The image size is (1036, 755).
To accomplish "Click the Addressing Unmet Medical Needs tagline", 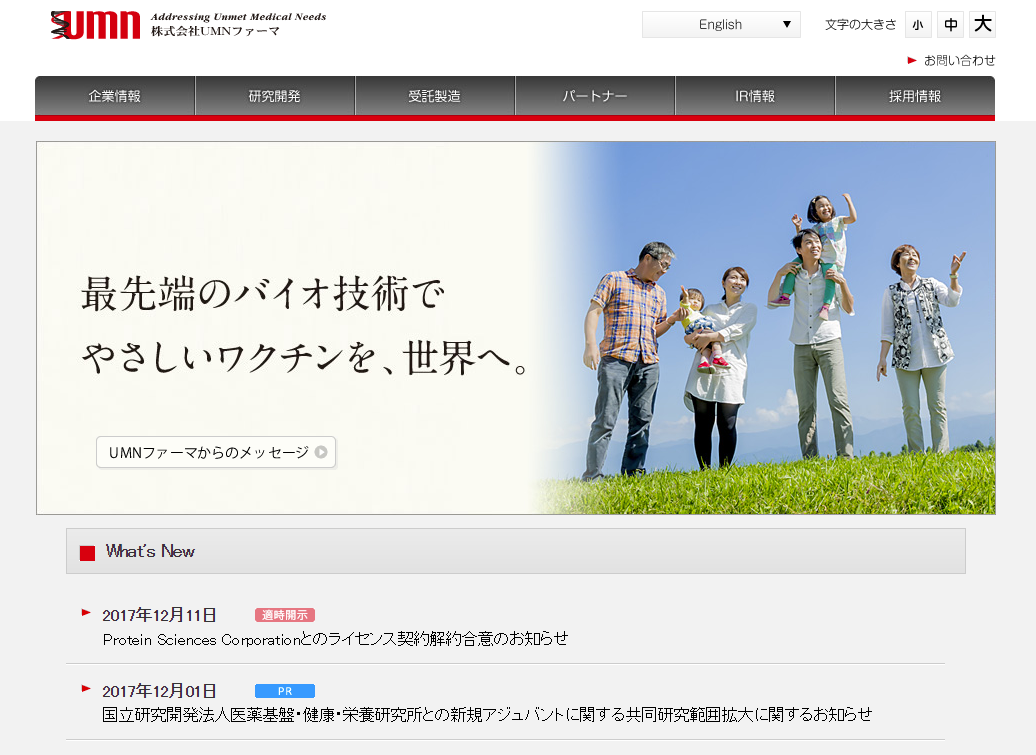I will point(239,17).
